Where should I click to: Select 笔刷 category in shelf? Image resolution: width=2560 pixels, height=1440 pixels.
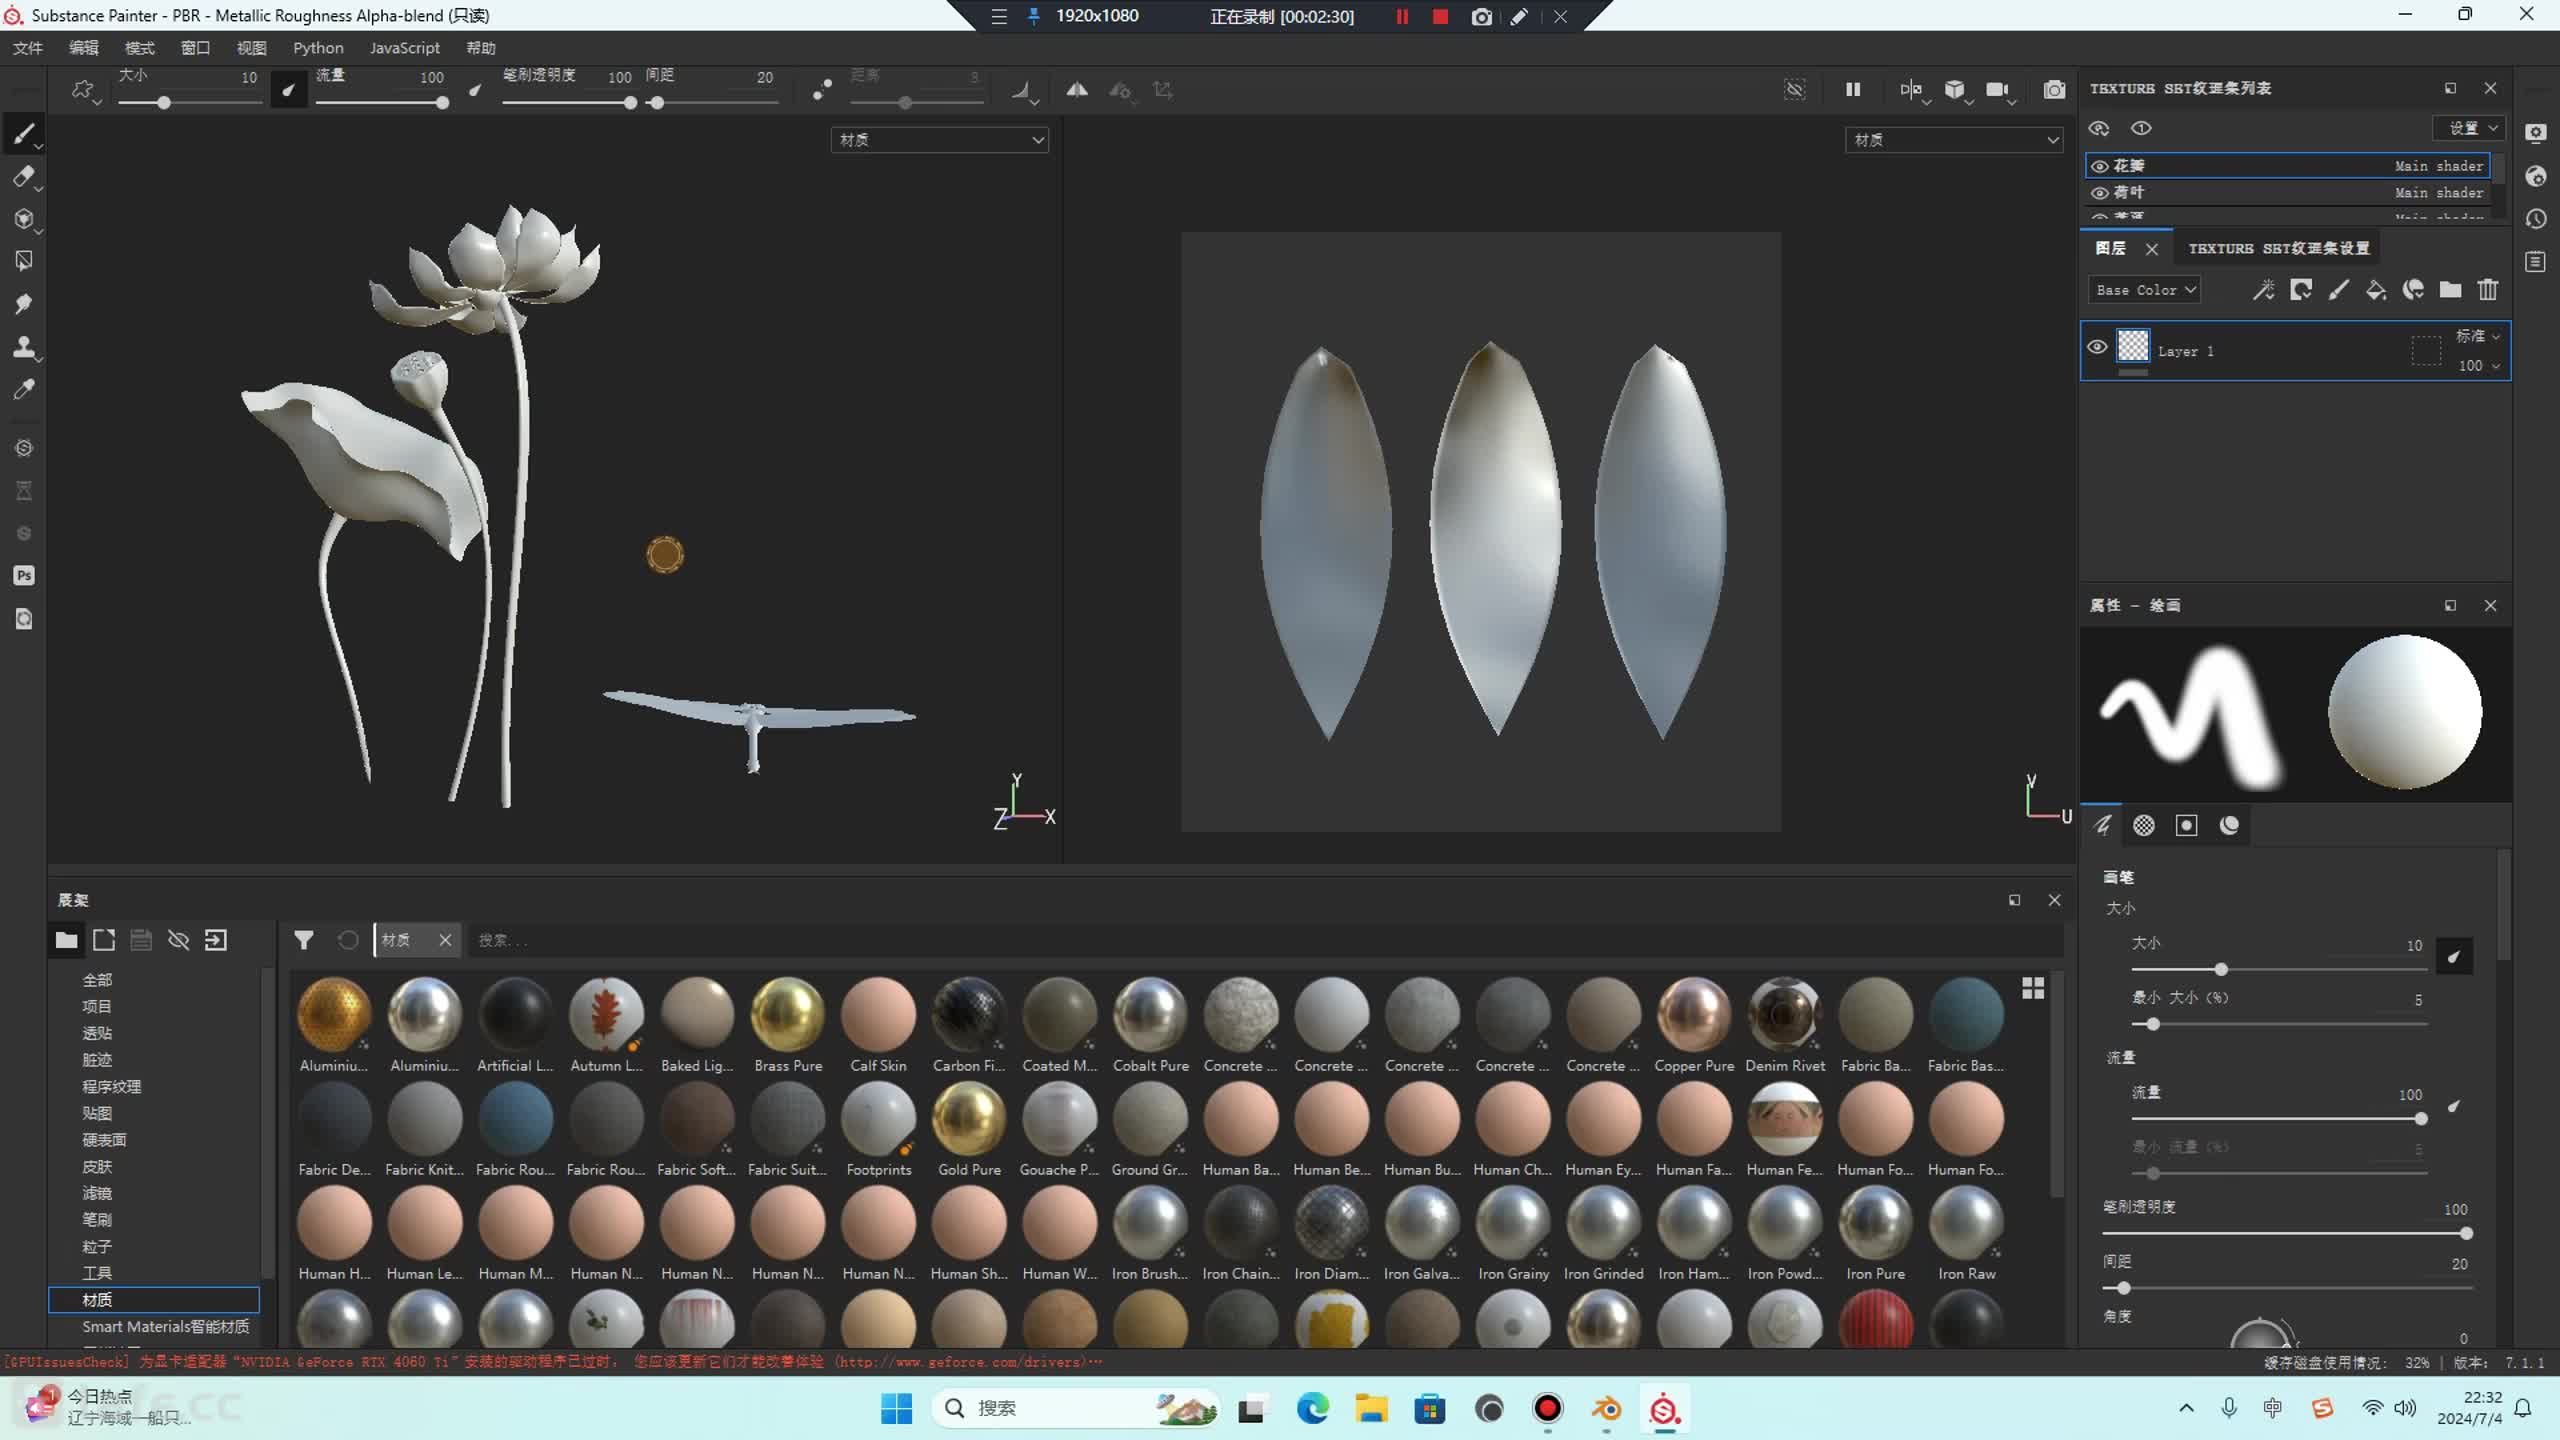pyautogui.click(x=97, y=1220)
